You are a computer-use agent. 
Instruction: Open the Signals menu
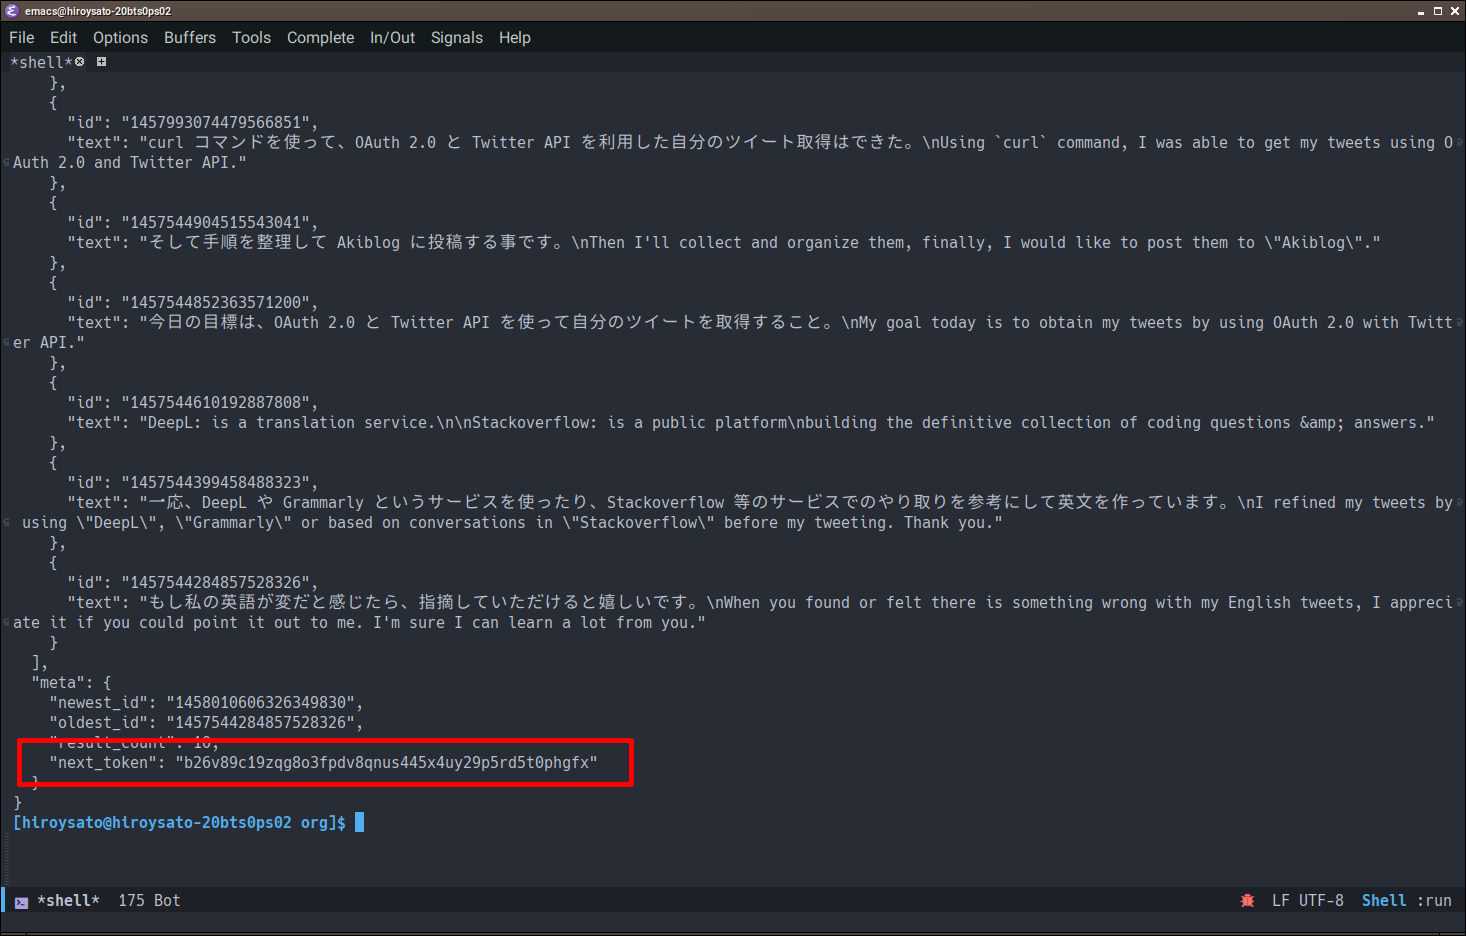point(456,37)
